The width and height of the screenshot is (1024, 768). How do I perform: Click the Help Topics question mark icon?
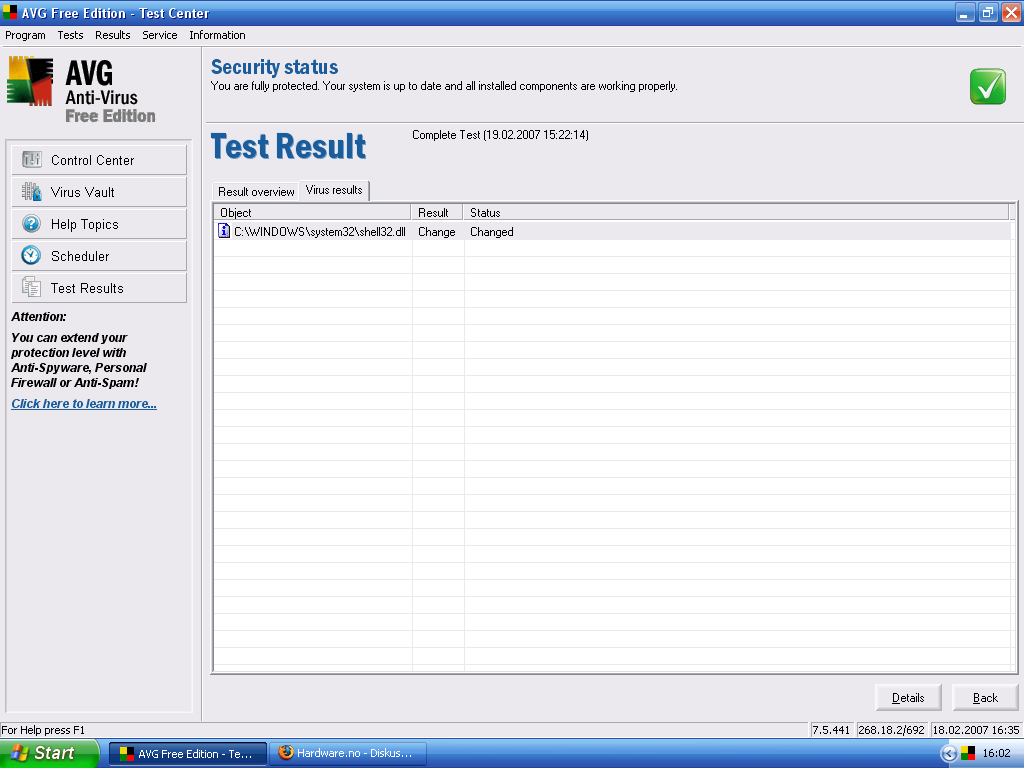coord(31,223)
